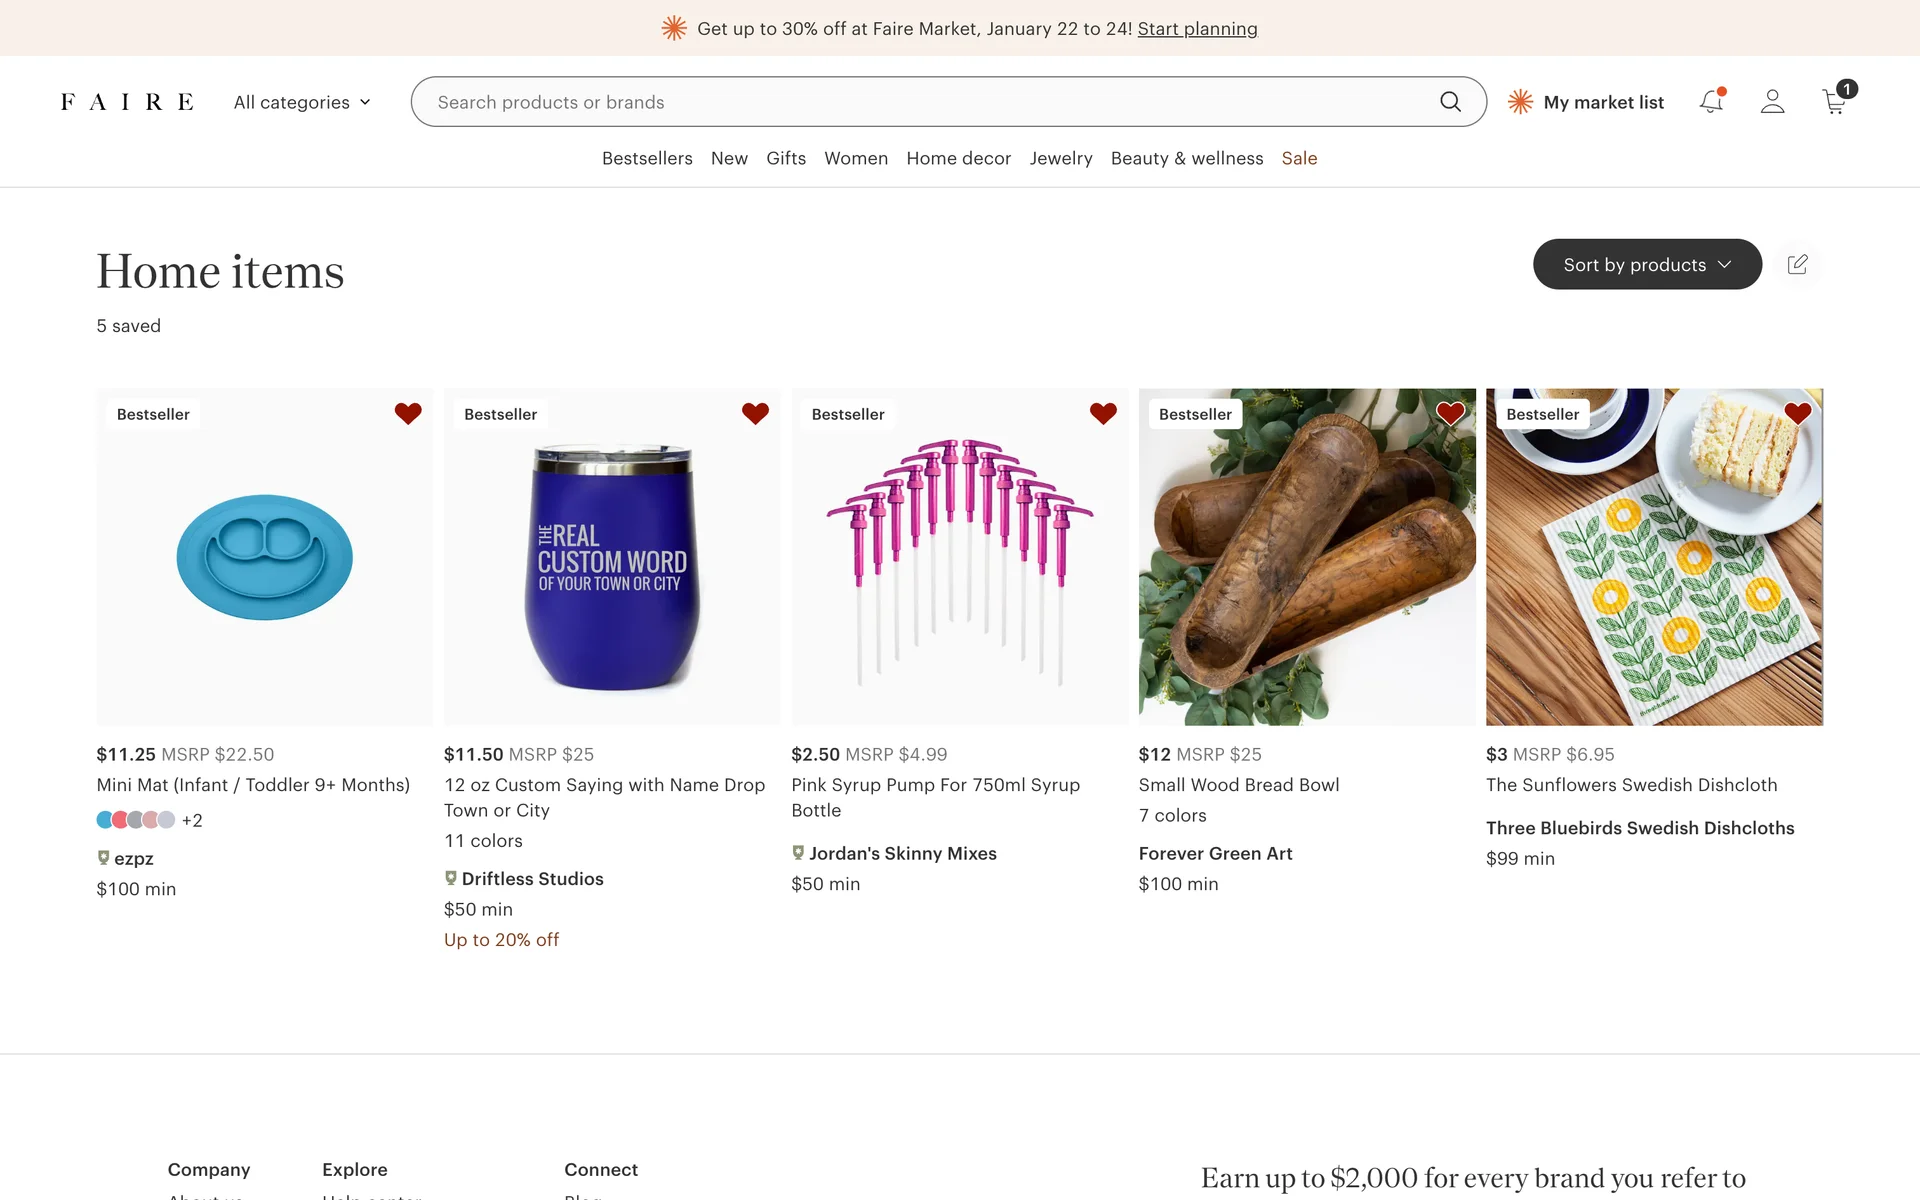Toggle the heart on the Pink Syrup Pump

(1103, 413)
